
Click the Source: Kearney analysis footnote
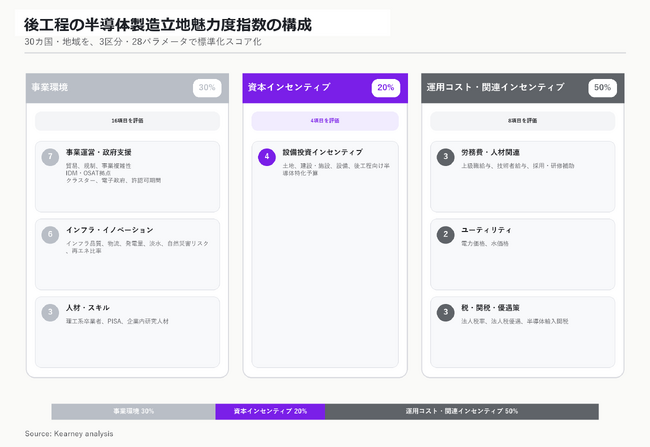[69, 434]
